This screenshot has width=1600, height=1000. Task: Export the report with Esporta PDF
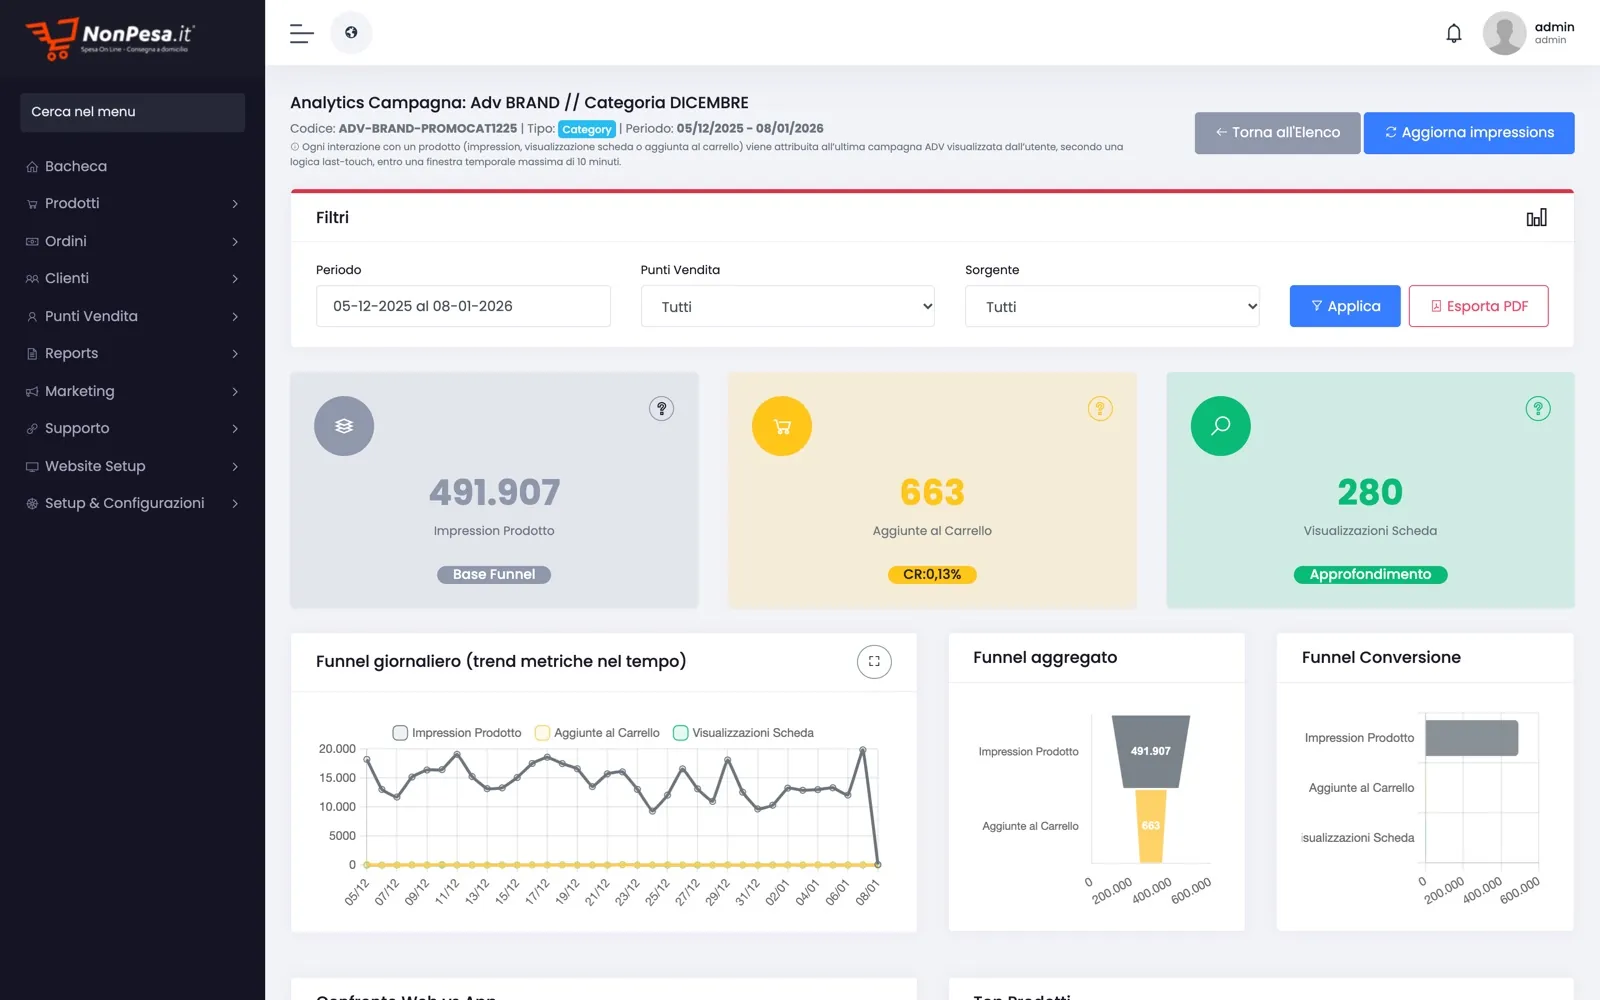(x=1478, y=306)
